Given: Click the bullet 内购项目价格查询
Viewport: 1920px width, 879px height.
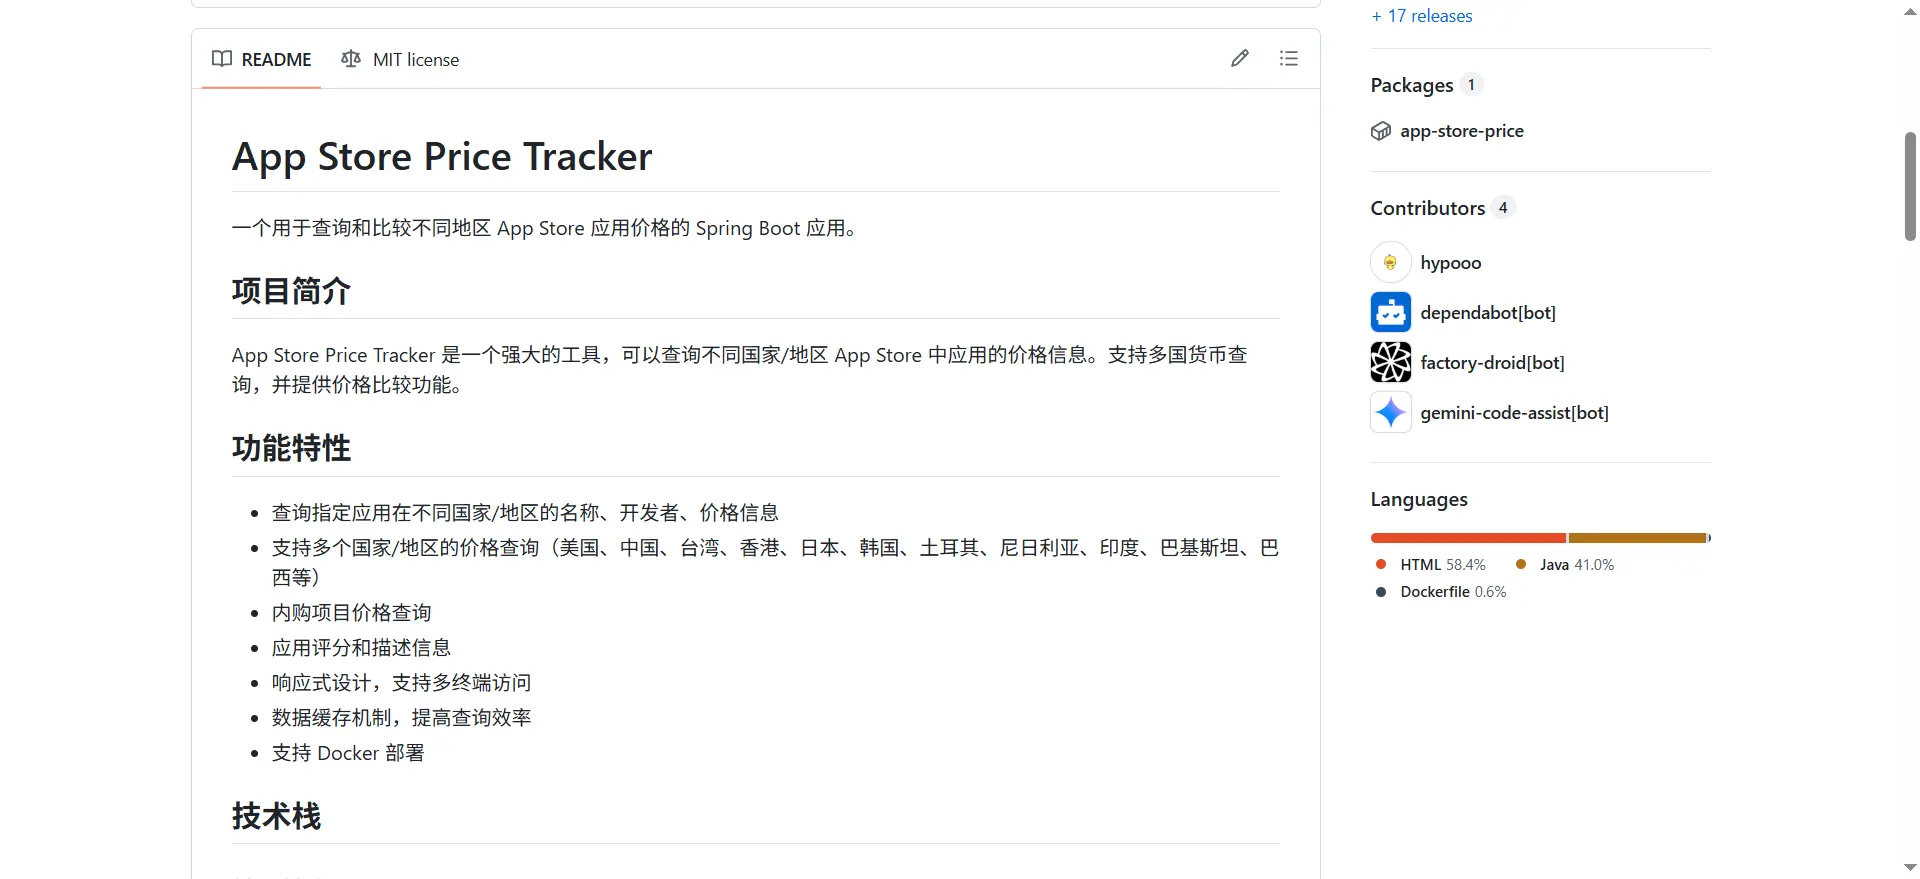Looking at the screenshot, I should [351, 613].
